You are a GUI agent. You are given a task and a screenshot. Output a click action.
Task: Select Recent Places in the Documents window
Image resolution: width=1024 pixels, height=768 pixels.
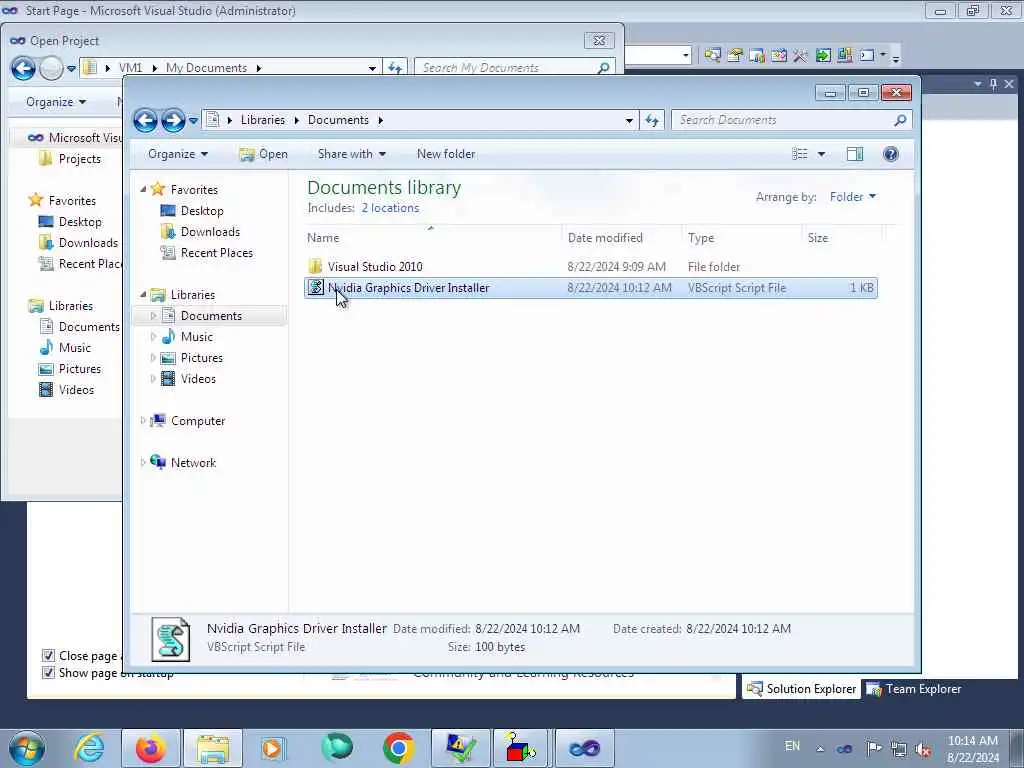216,253
